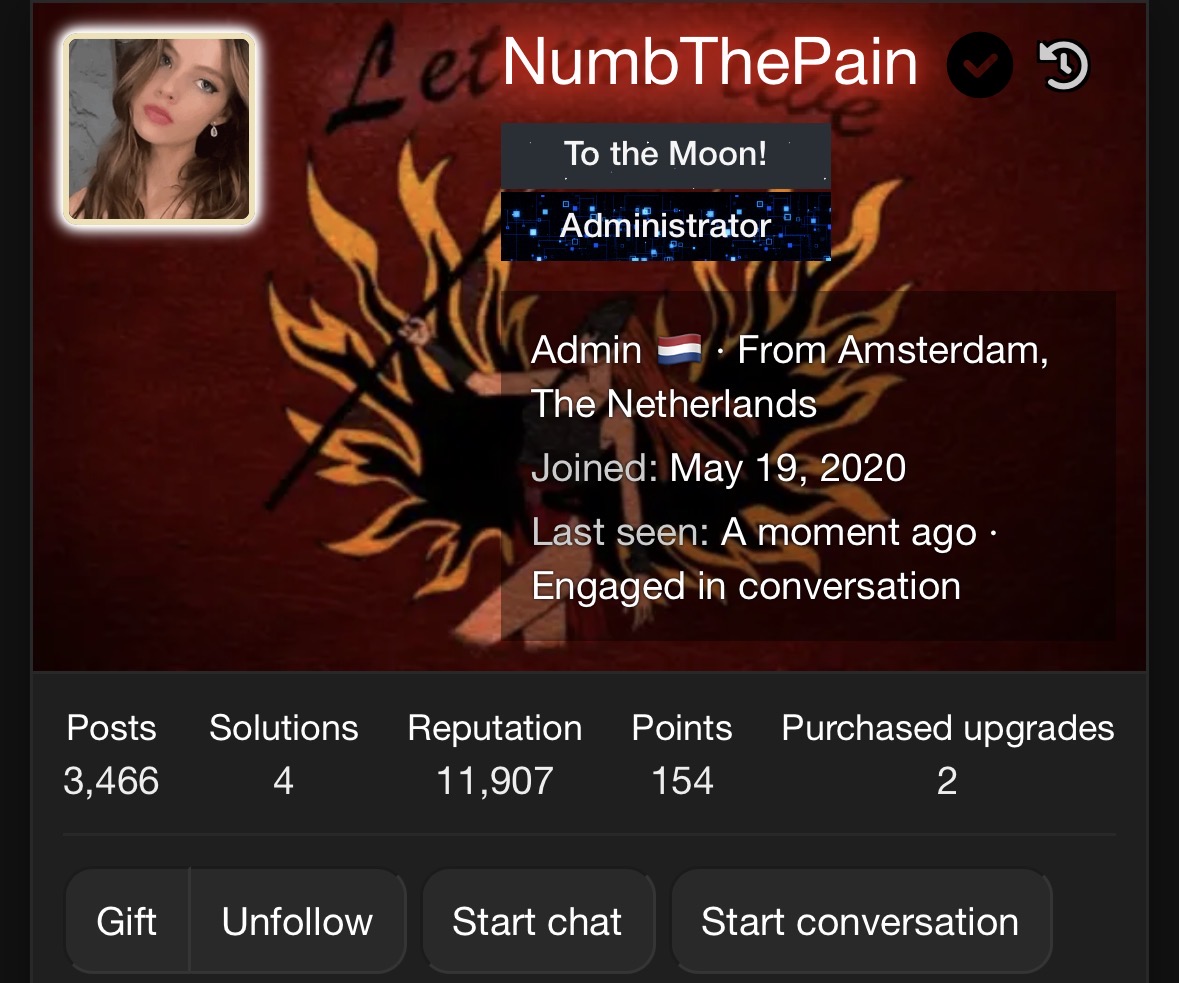Click the Start conversation button
This screenshot has height=983, width=1179.
(860, 921)
